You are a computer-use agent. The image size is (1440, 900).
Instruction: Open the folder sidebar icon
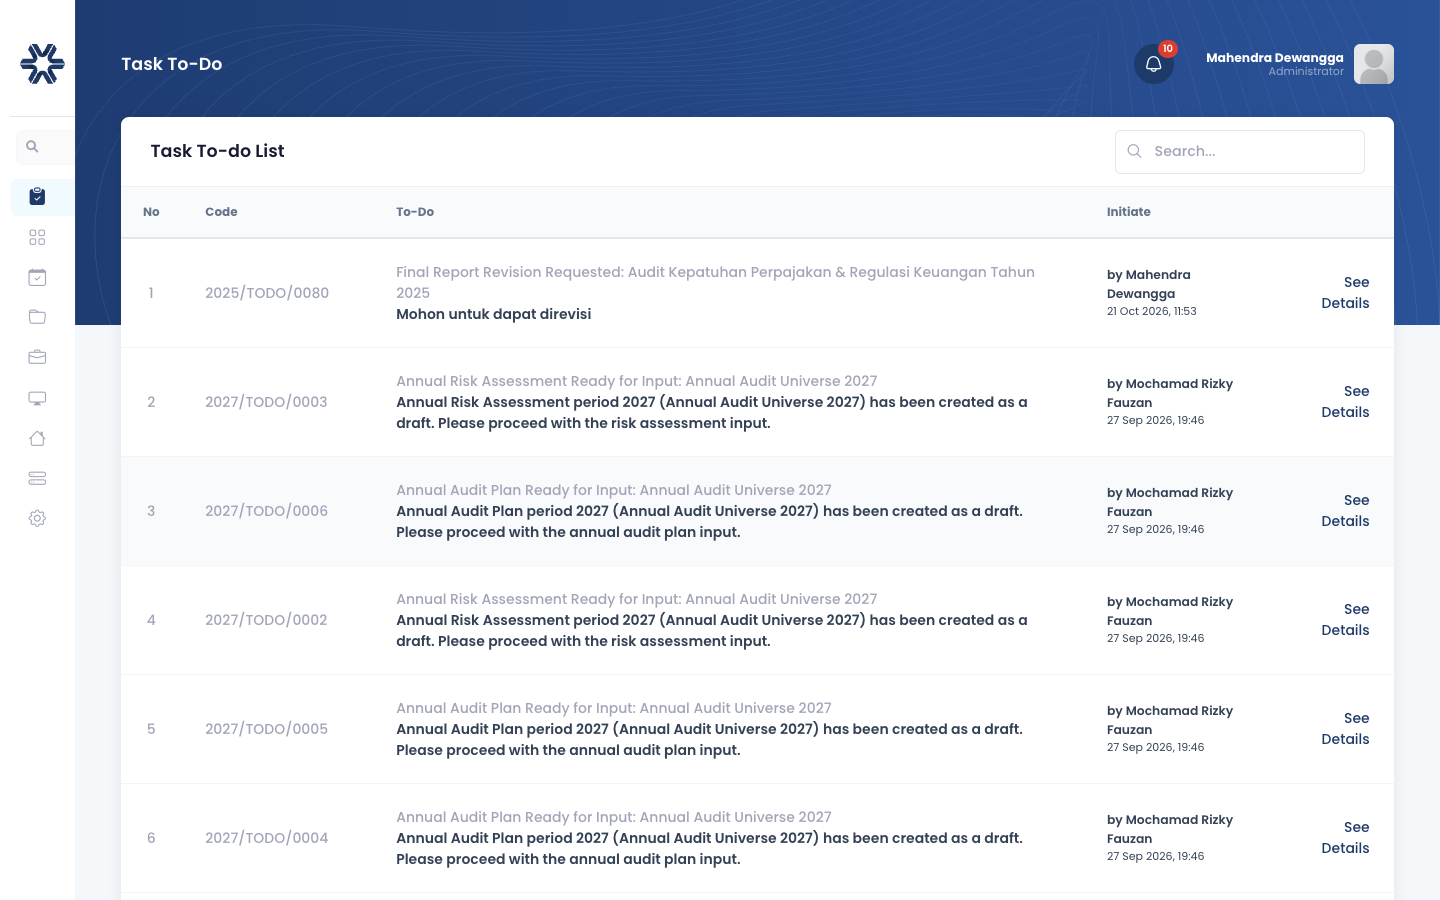[x=37, y=317]
